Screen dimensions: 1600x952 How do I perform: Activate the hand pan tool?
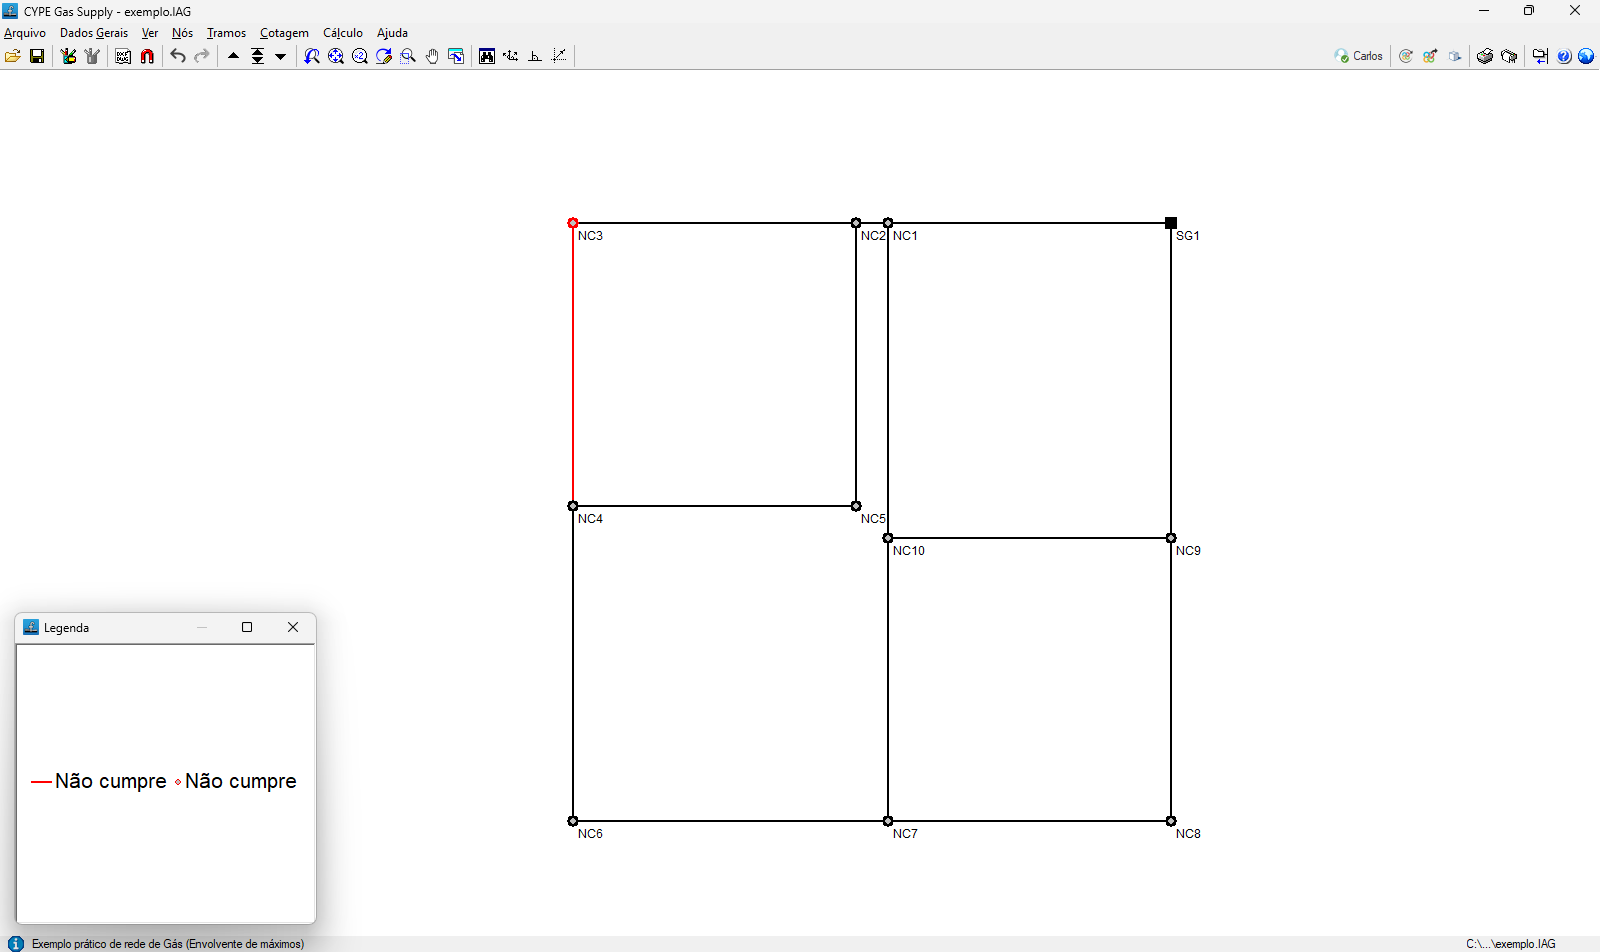click(x=432, y=56)
